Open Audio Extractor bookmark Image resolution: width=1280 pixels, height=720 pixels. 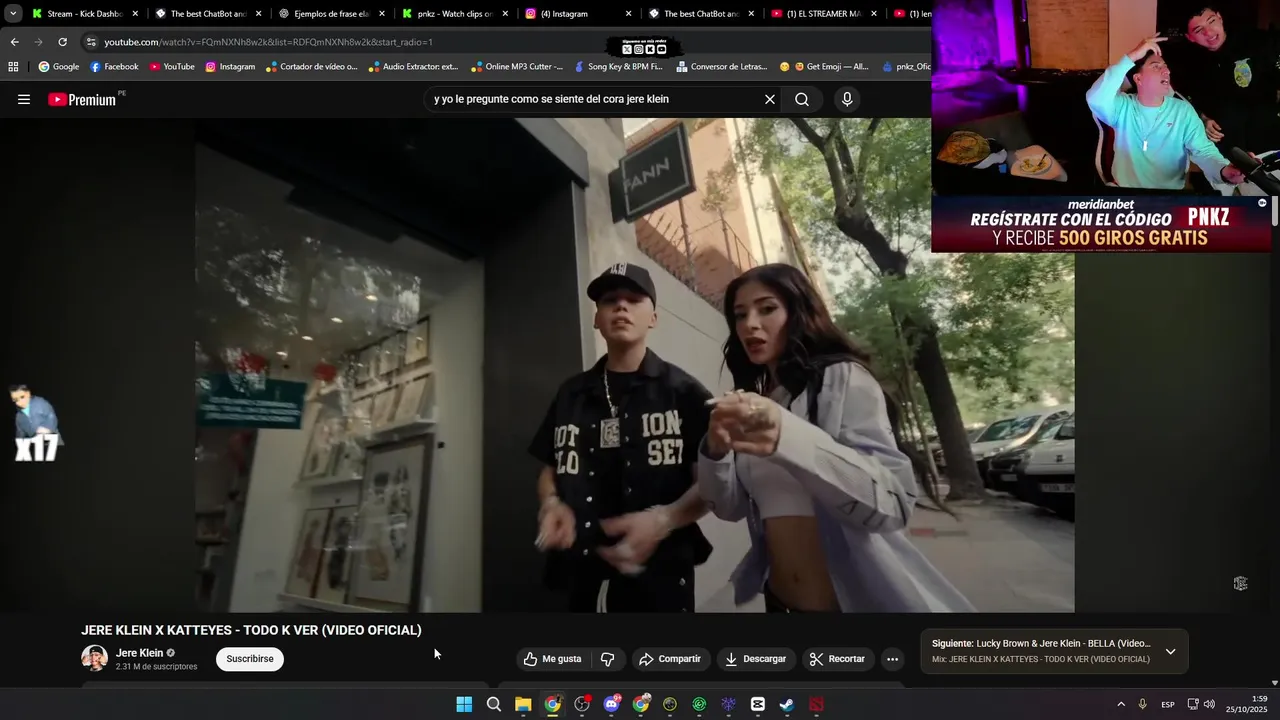[x=413, y=67]
